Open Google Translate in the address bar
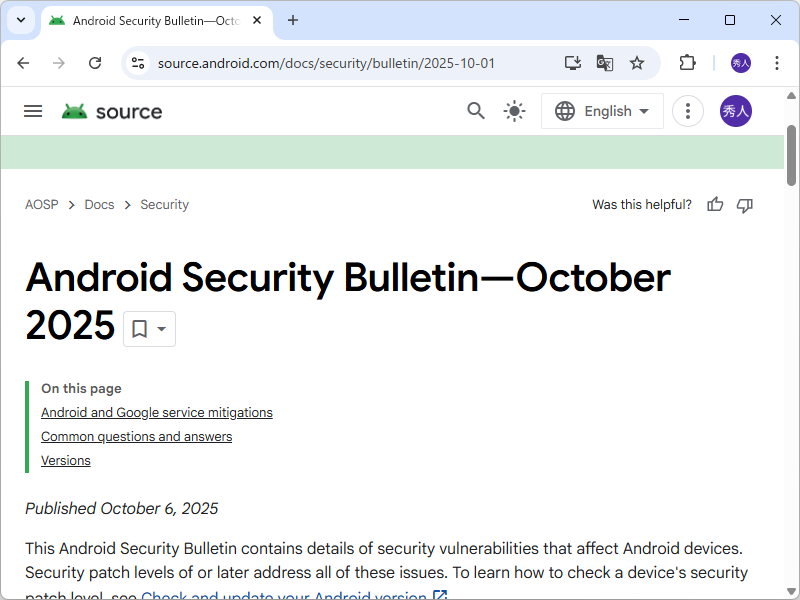This screenshot has width=800, height=600. pyautogui.click(x=605, y=62)
